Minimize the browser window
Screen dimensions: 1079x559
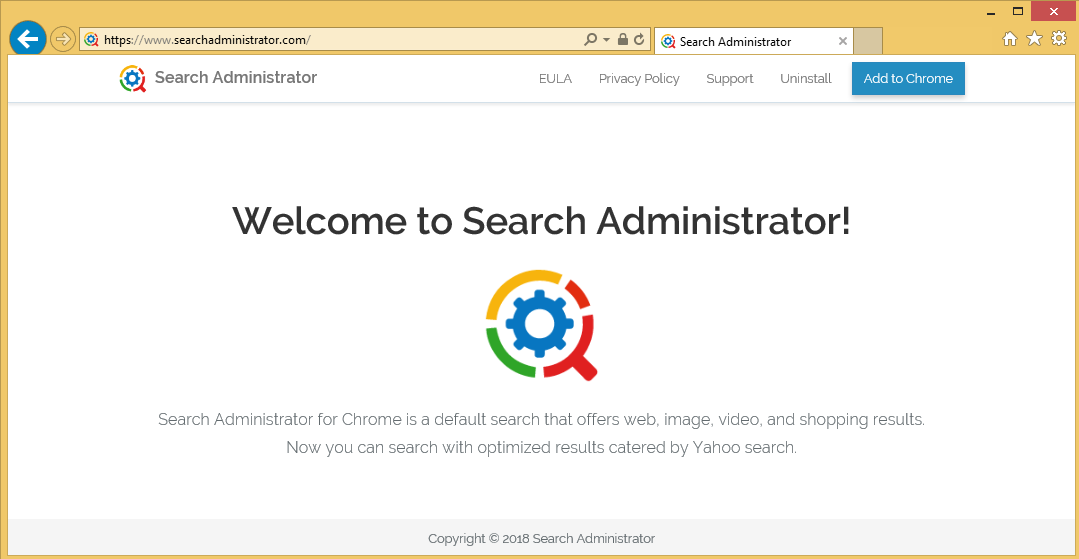coord(992,12)
